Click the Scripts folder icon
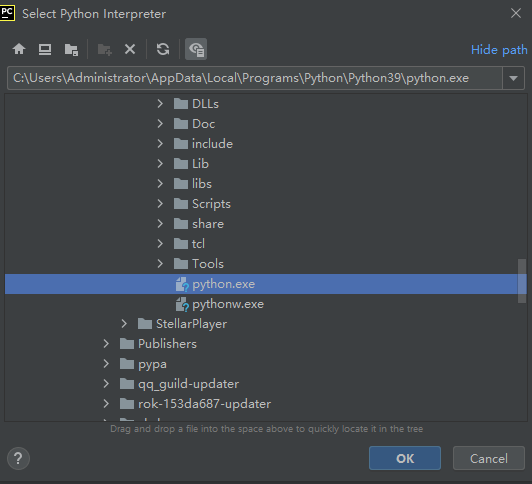This screenshot has width=532, height=484. (x=181, y=204)
